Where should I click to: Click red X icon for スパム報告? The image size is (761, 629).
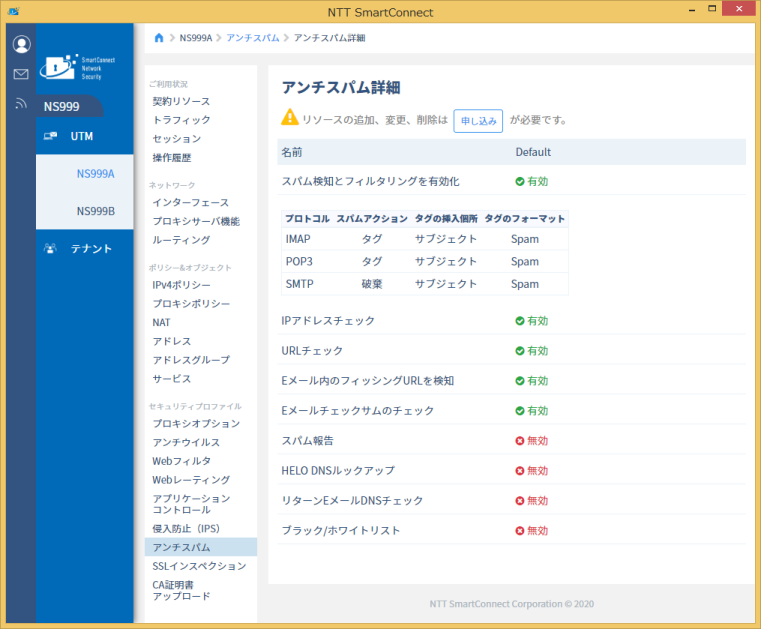coord(519,441)
